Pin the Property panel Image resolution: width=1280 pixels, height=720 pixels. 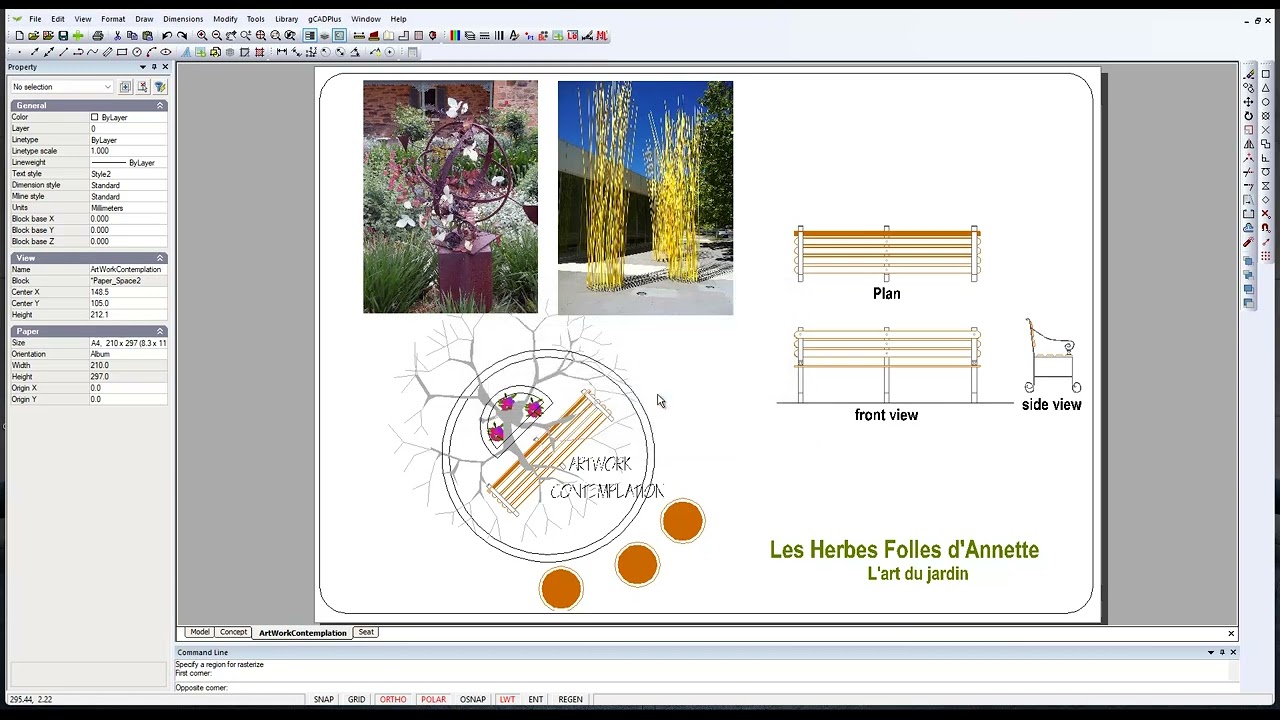[x=153, y=67]
